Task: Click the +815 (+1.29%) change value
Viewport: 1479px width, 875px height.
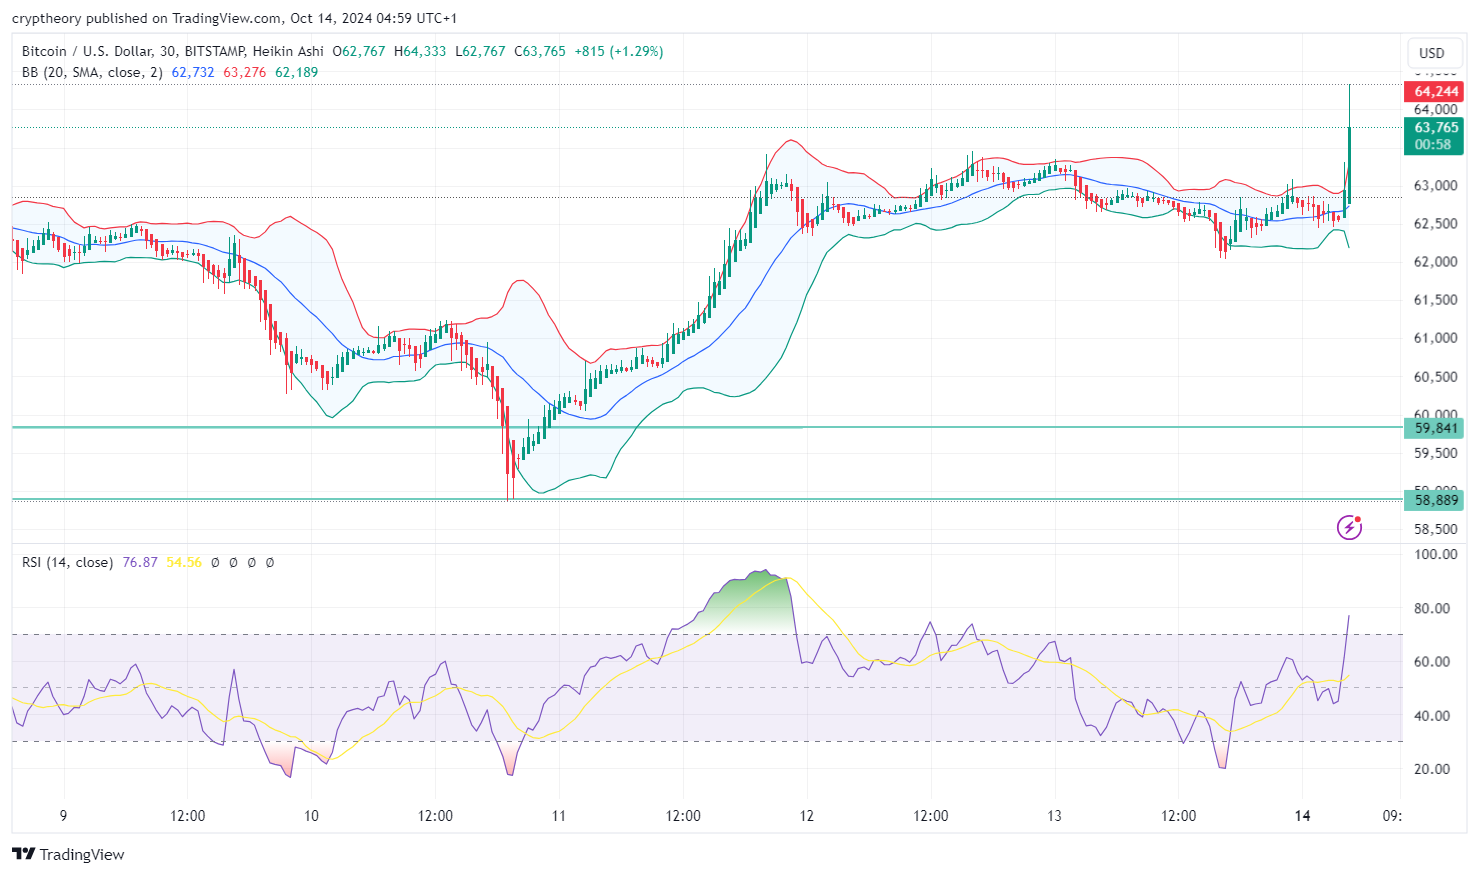Action: [x=619, y=51]
